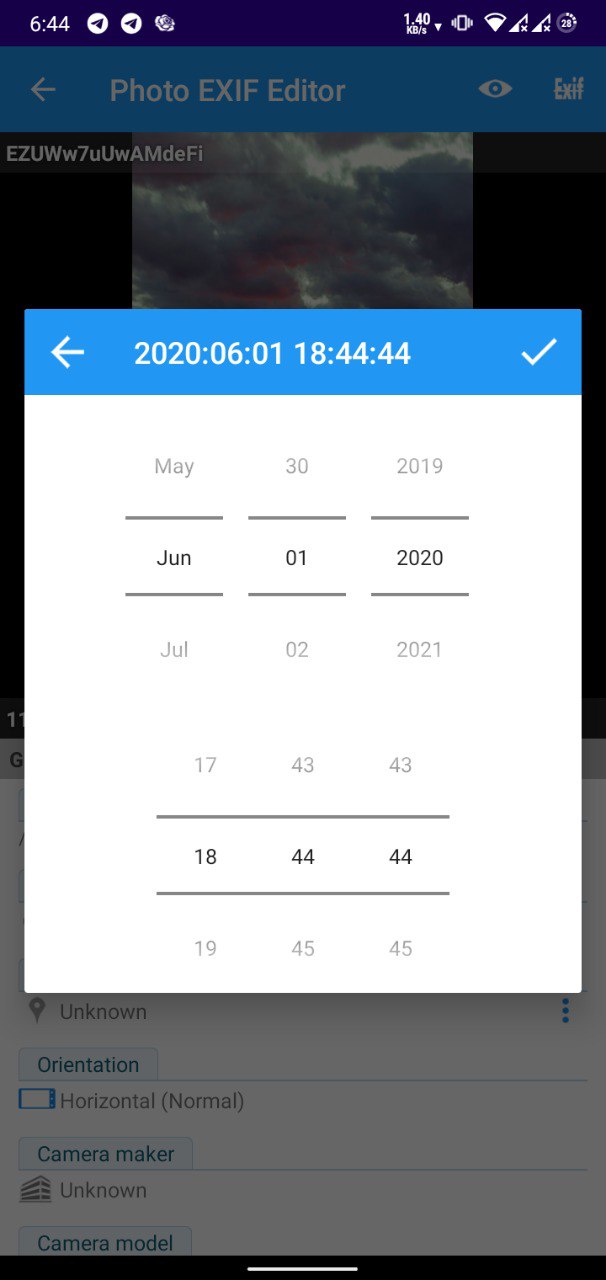
Task: Tap the dialog's back arrow
Action: pyautogui.click(x=68, y=352)
